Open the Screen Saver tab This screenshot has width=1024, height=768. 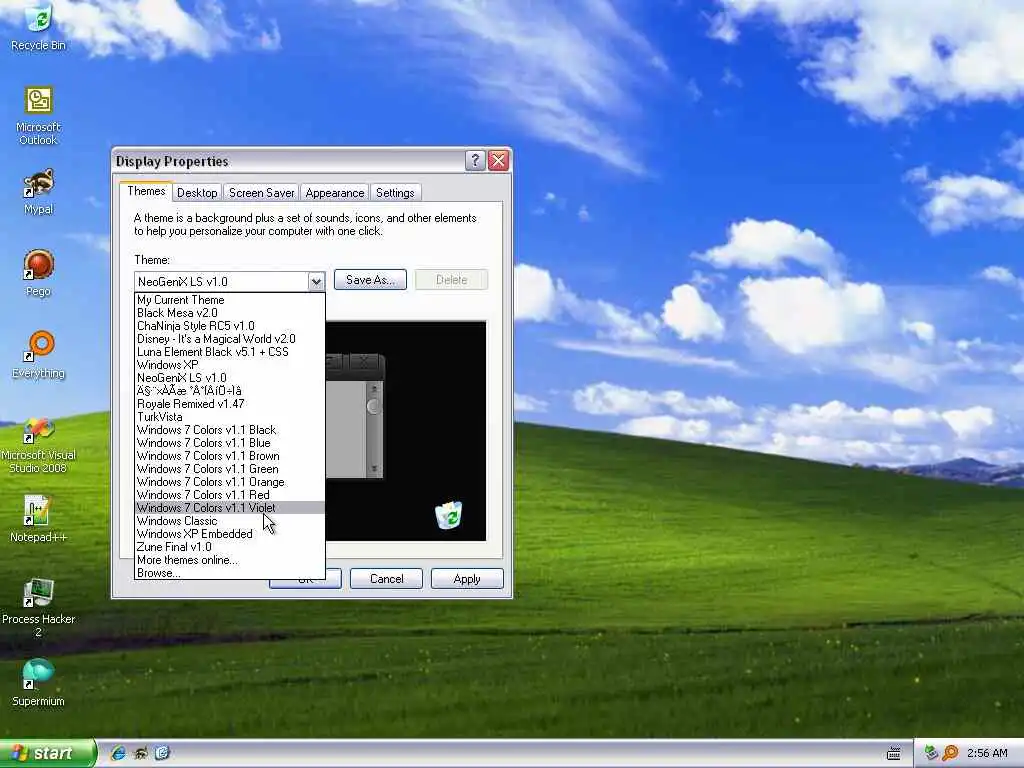tap(261, 193)
